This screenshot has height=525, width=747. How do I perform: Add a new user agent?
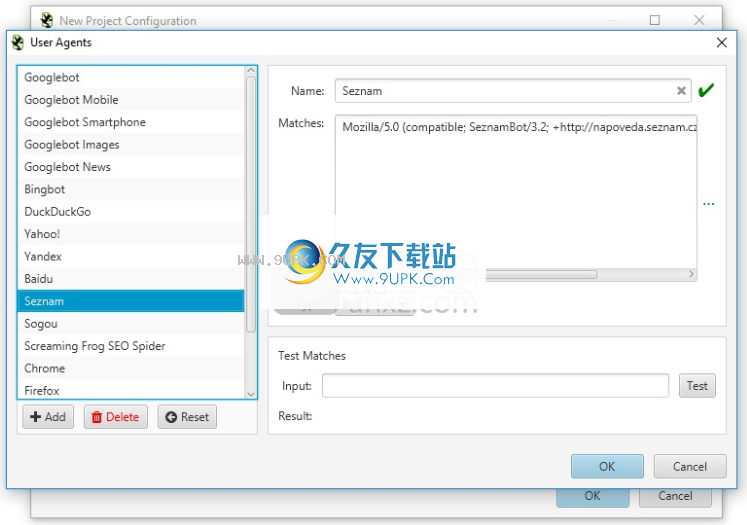48,417
